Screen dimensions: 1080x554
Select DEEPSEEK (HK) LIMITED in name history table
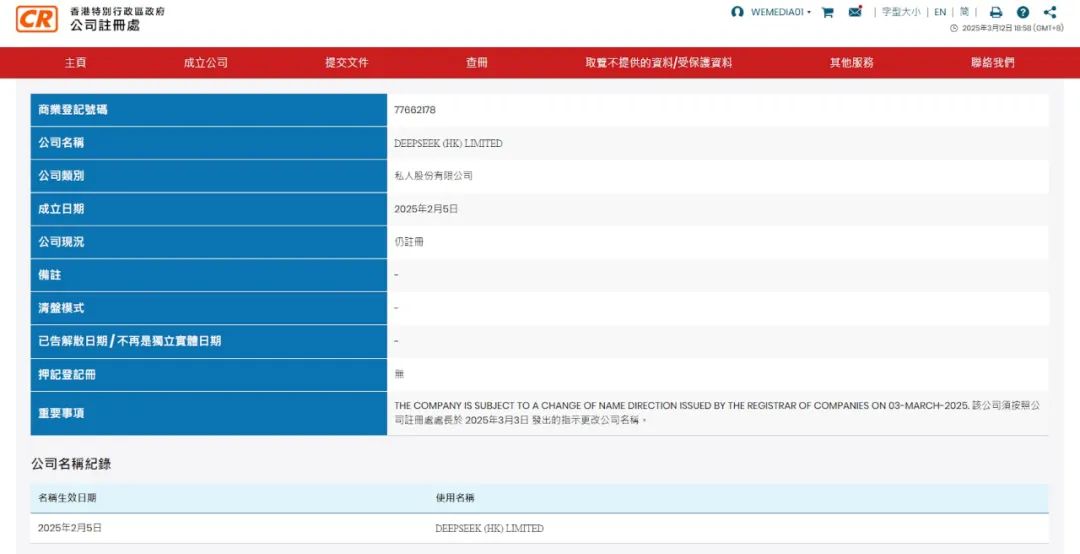pyautogui.click(x=490, y=529)
